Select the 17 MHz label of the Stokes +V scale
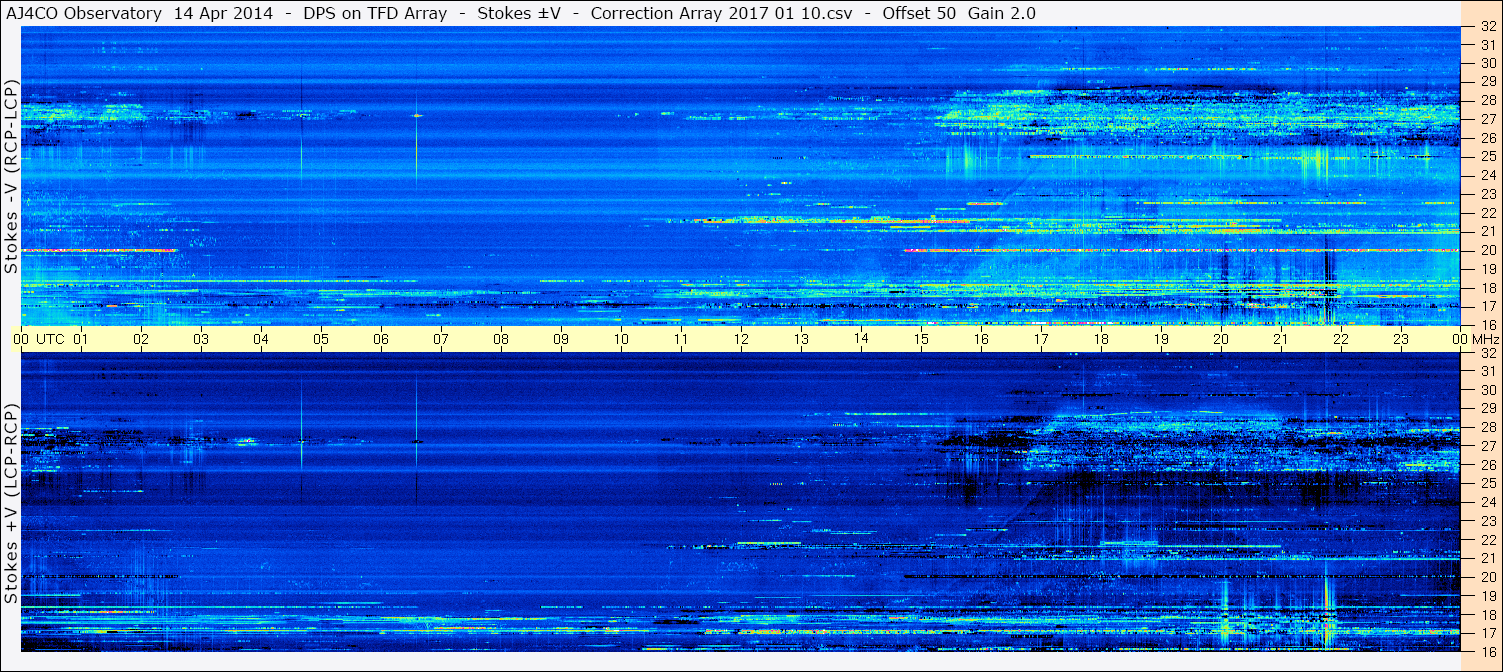This screenshot has width=1503, height=672. [x=1488, y=633]
